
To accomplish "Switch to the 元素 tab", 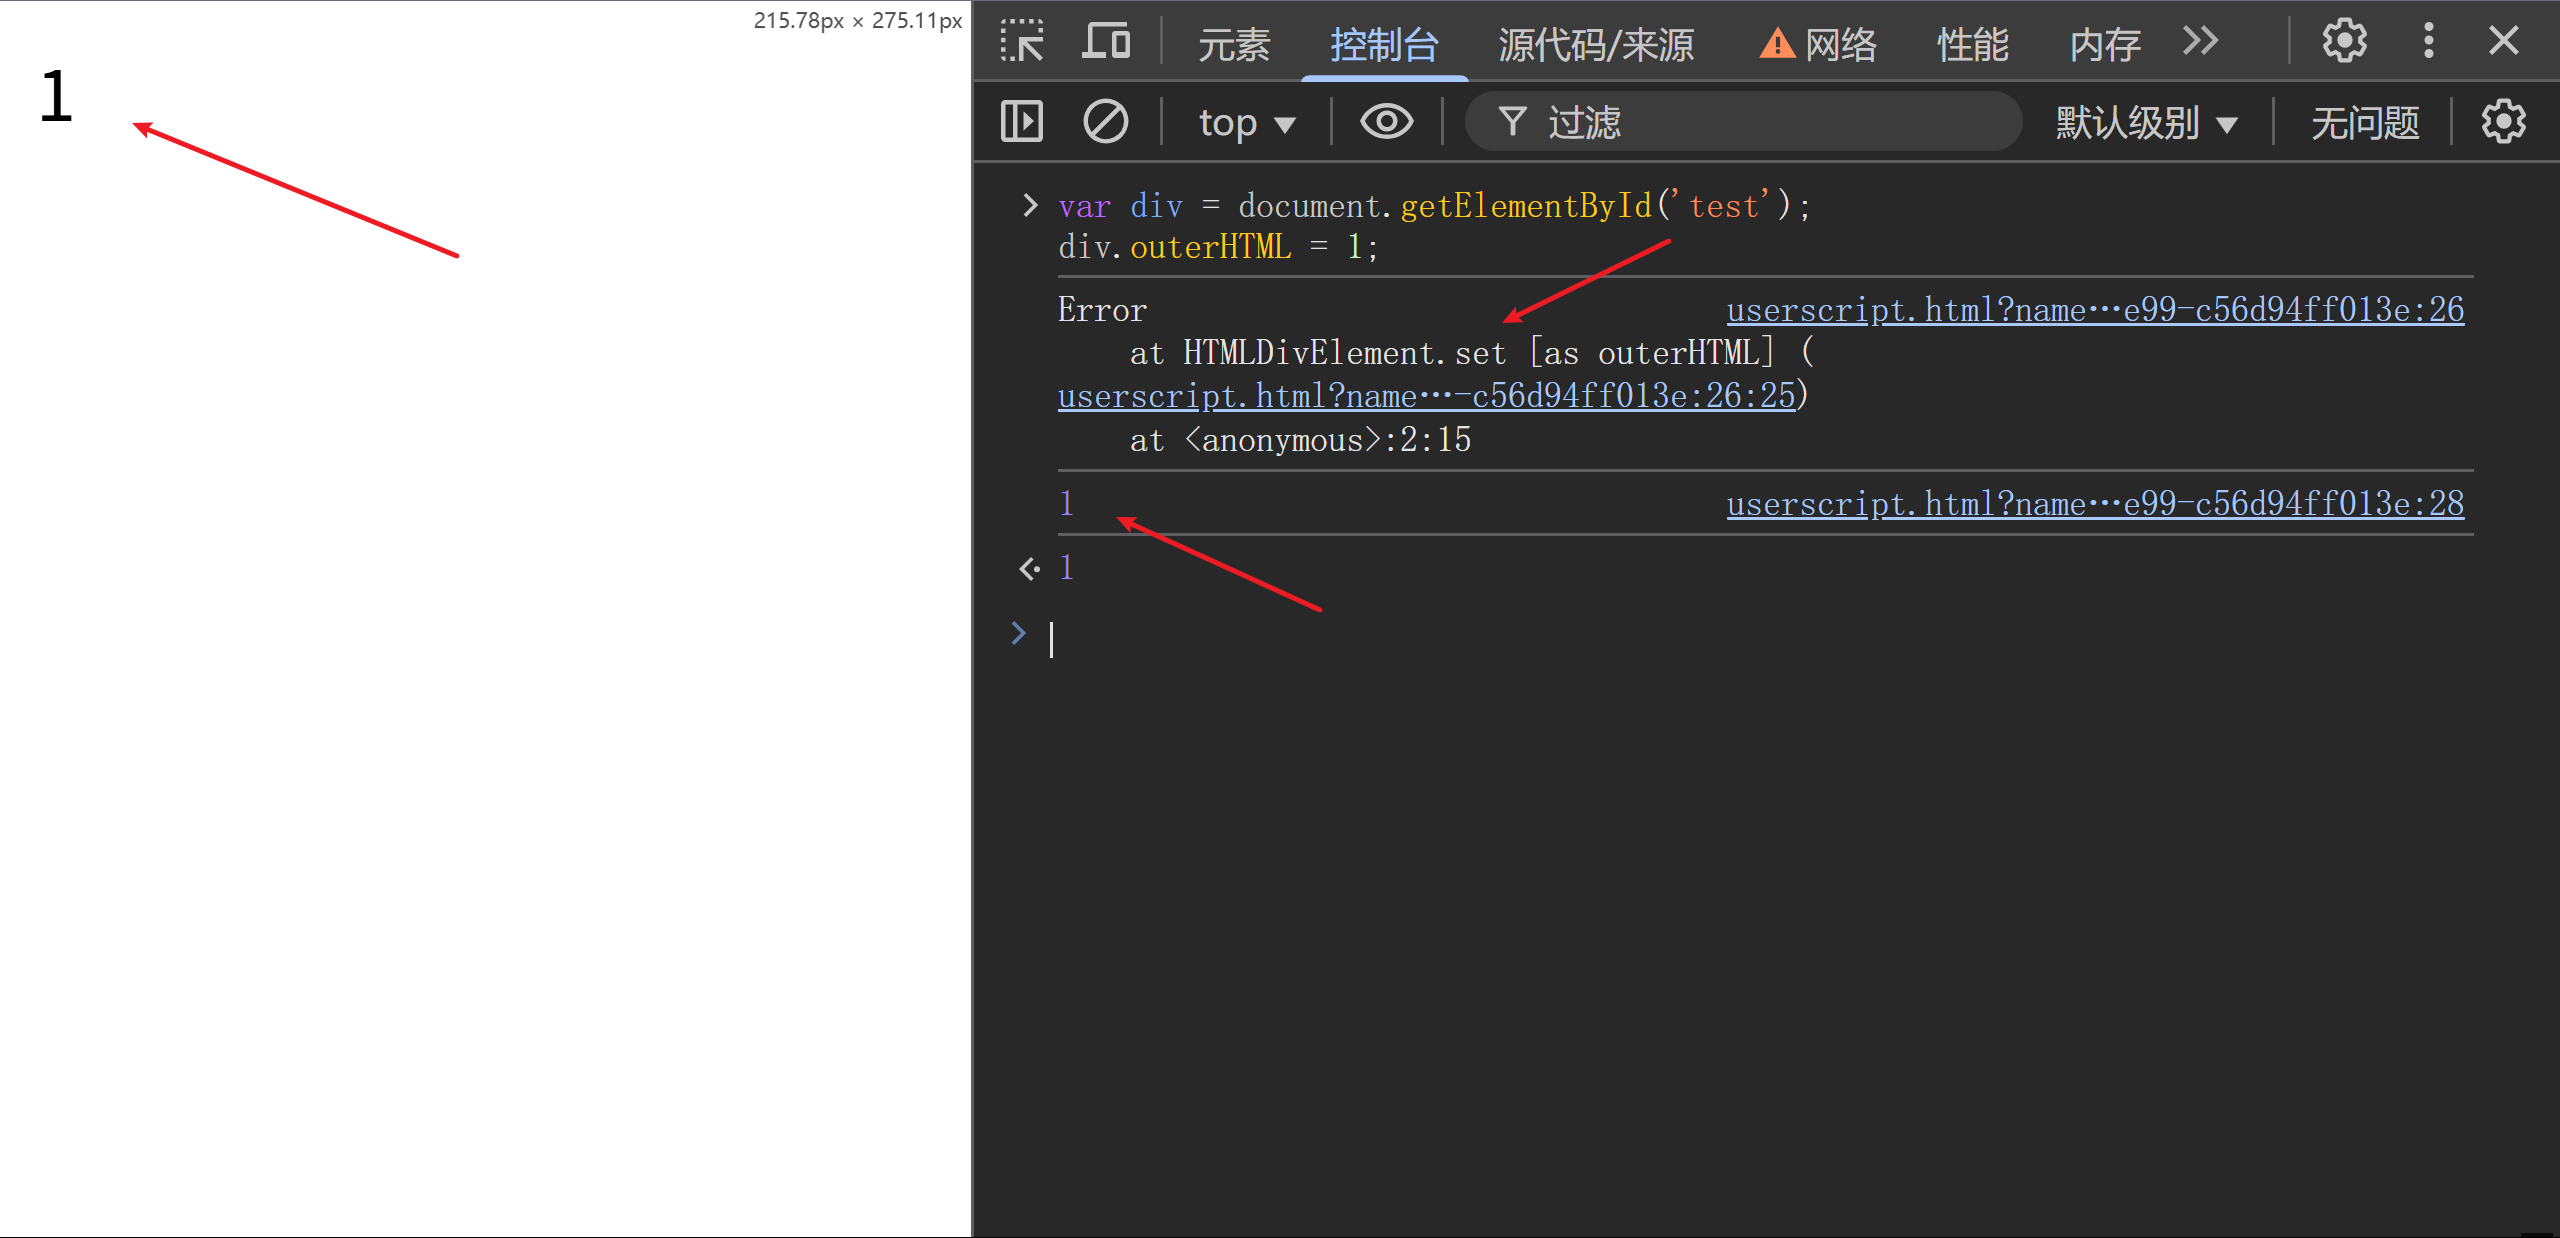I will (1233, 44).
